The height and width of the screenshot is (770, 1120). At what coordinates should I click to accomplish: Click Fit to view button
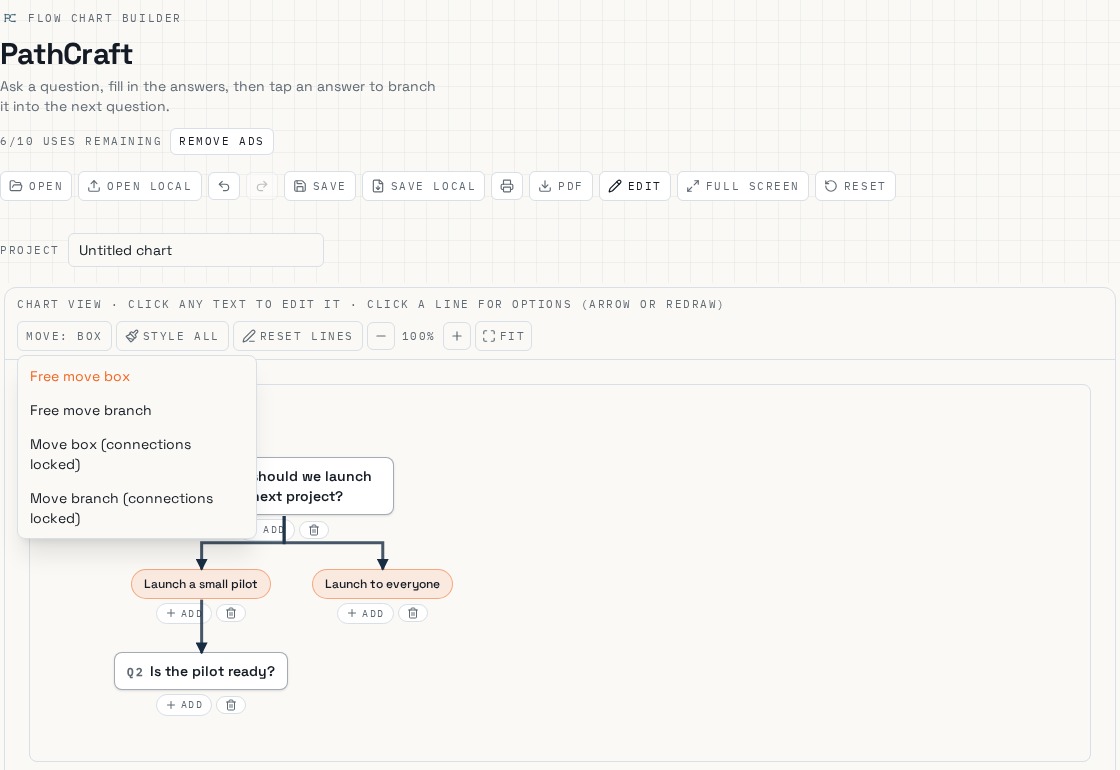pos(504,336)
